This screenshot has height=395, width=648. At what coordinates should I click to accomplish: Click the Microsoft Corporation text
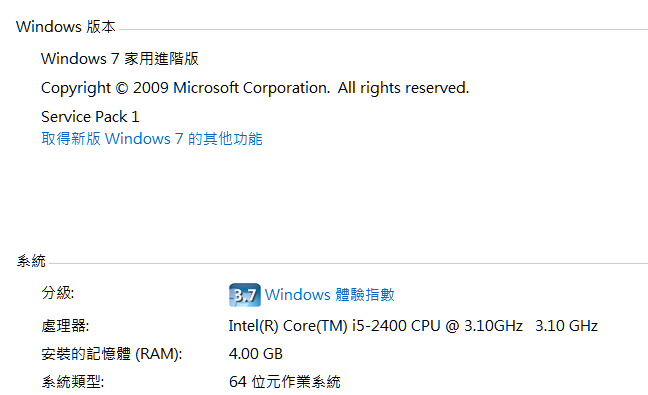point(251,88)
